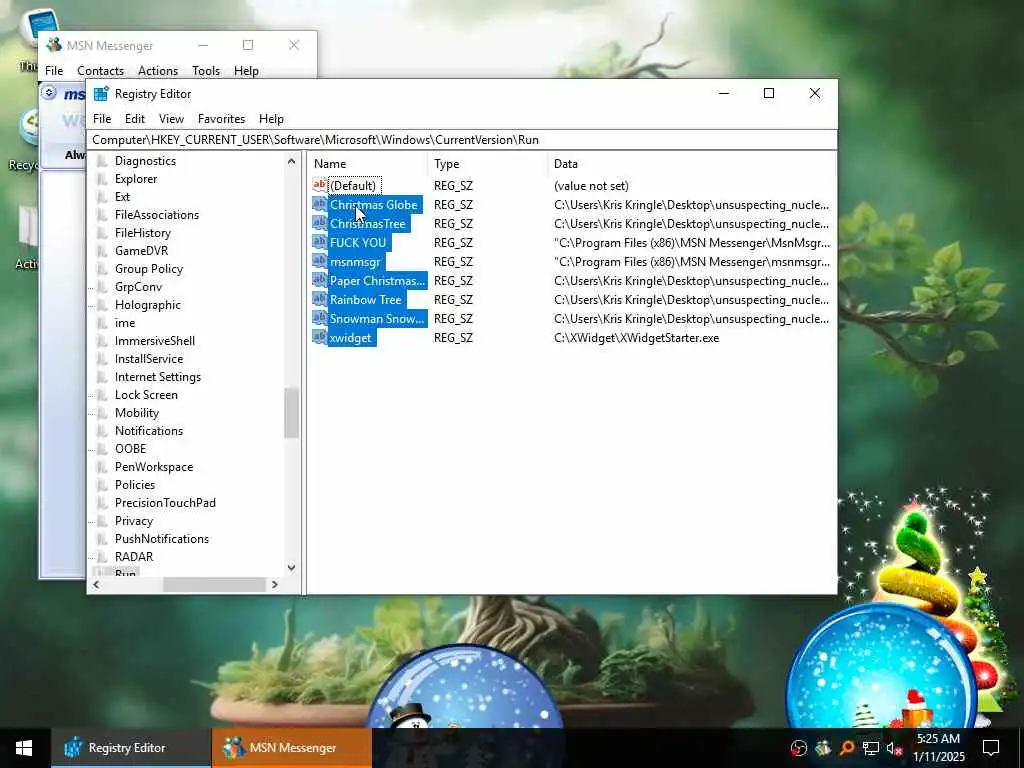This screenshot has height=768, width=1024.
Task: Open the Favorites menu in Registry Editor
Action: tap(221, 119)
